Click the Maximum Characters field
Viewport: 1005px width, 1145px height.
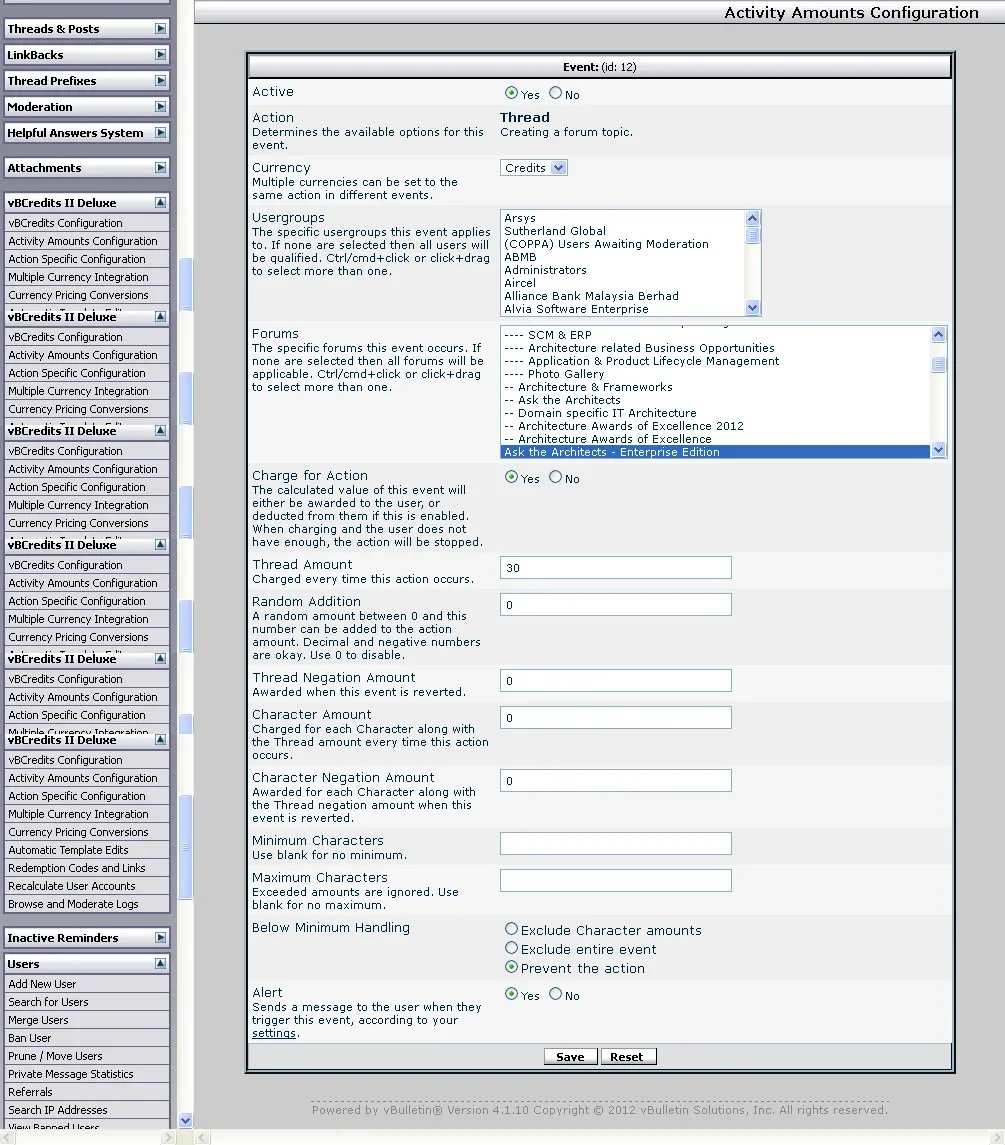pyautogui.click(x=616, y=881)
